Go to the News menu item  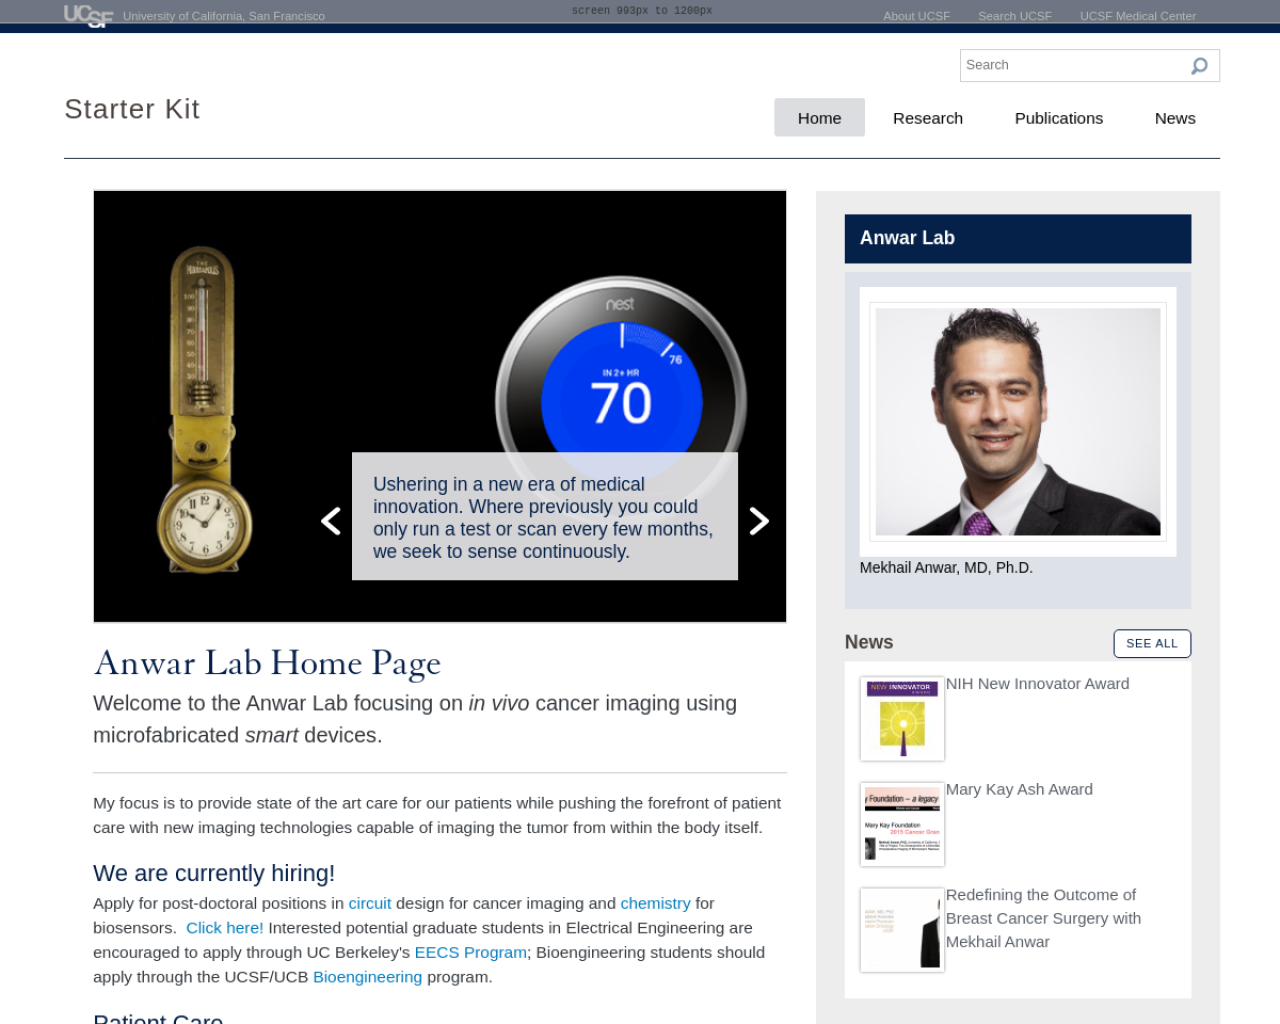[x=1175, y=118]
